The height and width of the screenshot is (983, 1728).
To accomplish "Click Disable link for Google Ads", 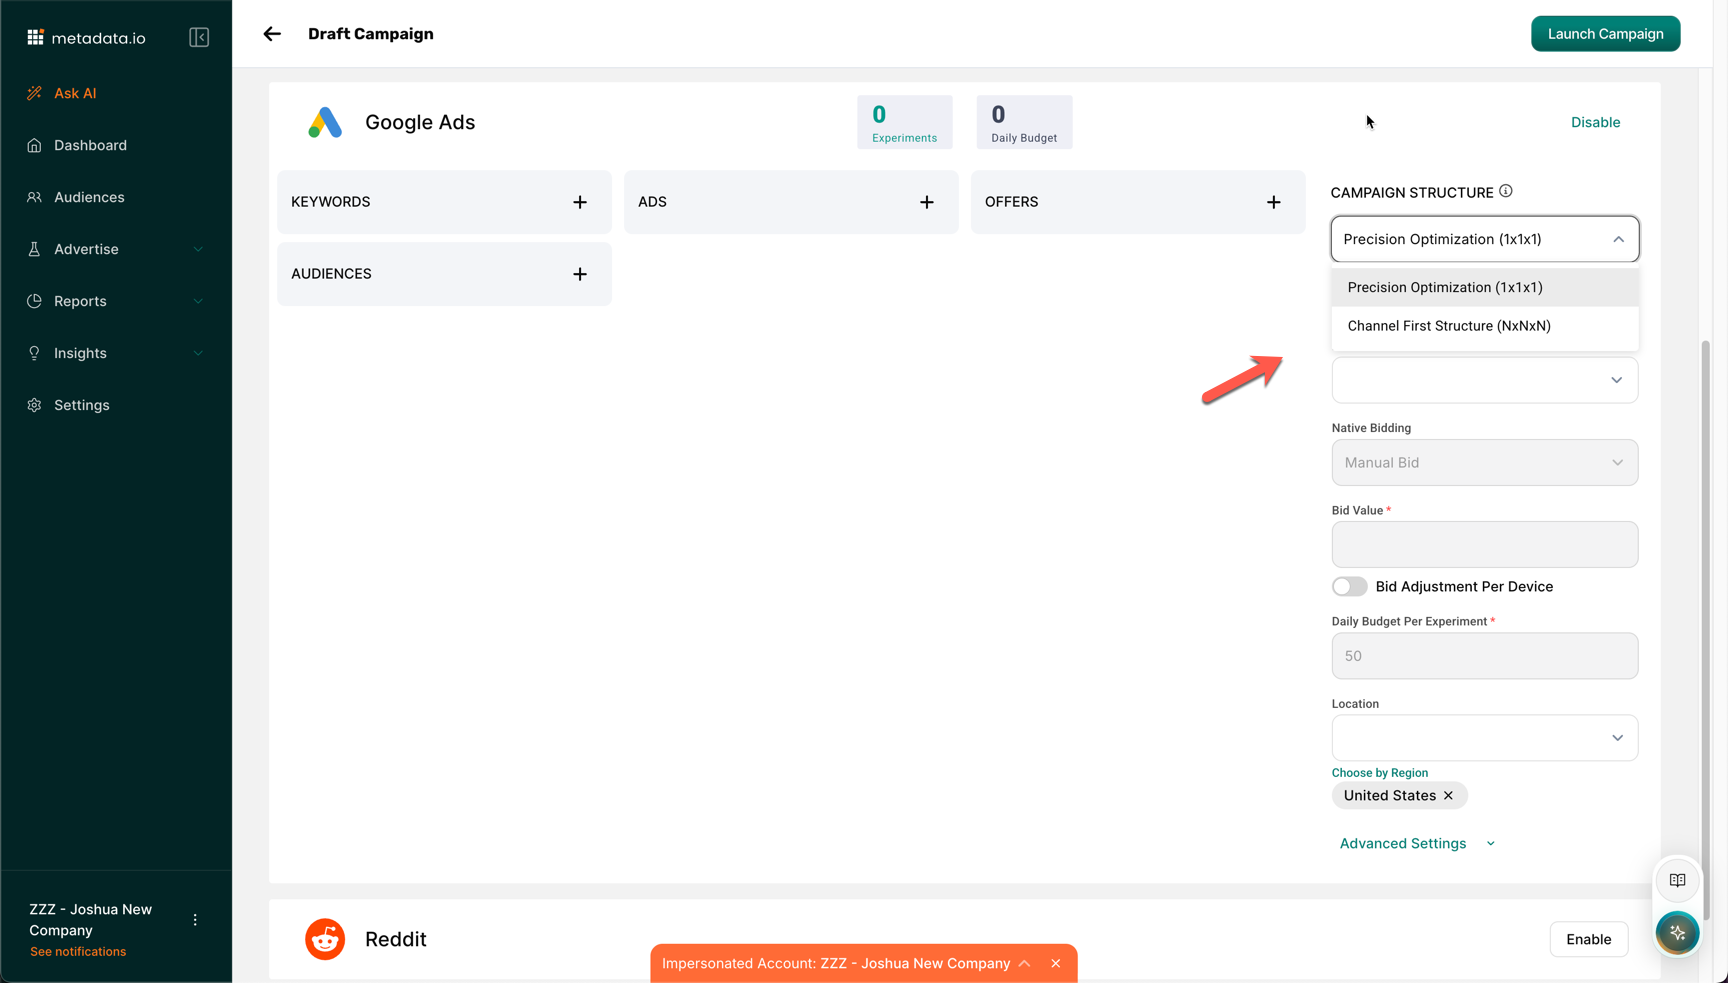I will point(1594,122).
